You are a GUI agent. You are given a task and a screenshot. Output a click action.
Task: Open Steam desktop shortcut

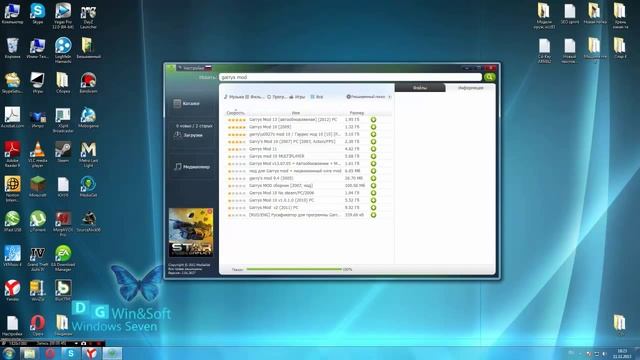pos(63,152)
